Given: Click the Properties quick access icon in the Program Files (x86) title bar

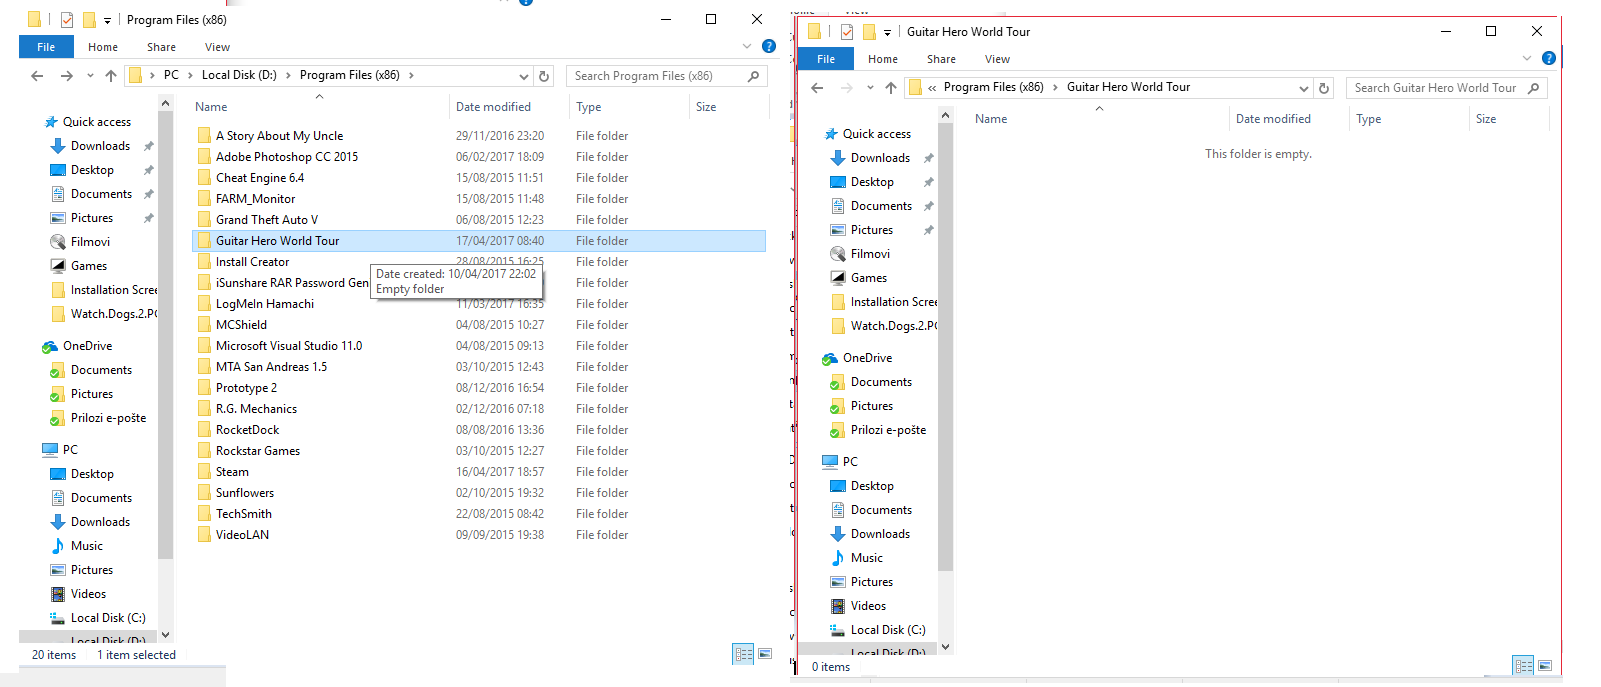Looking at the screenshot, I should tap(67, 20).
